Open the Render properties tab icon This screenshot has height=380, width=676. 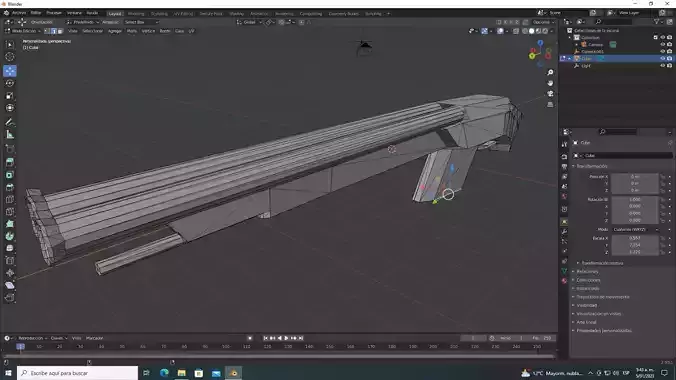564,157
